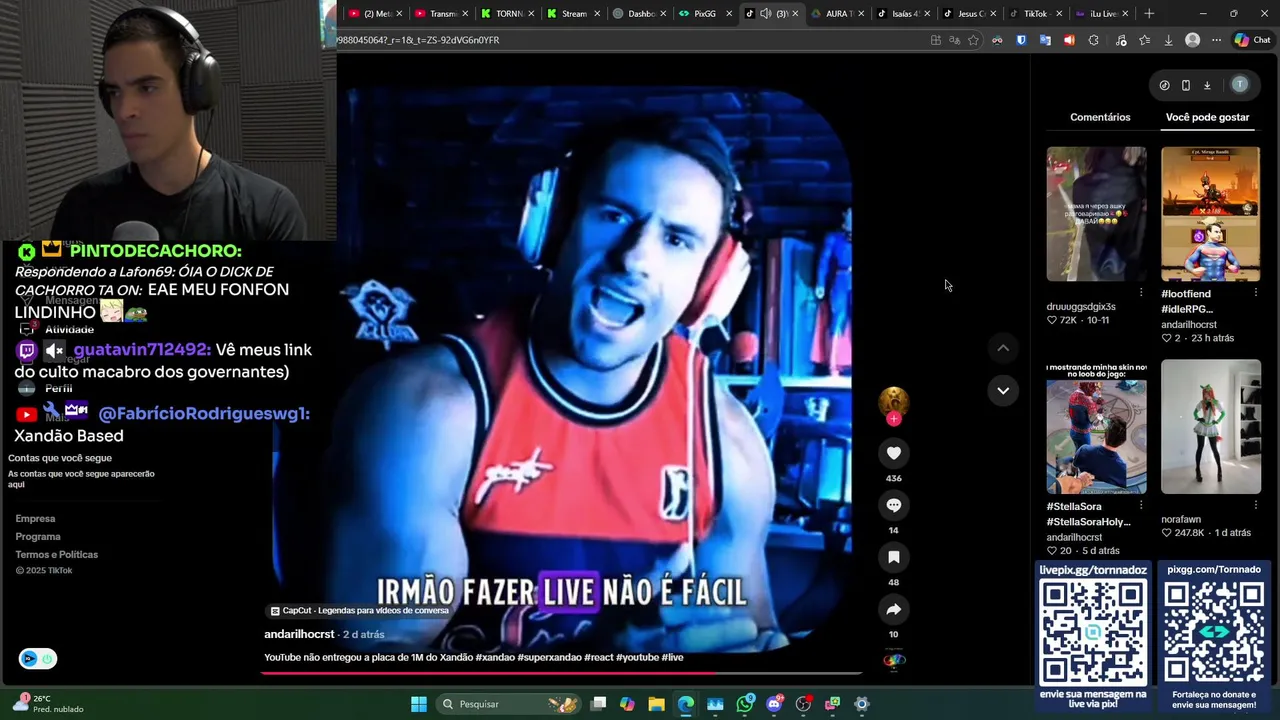Click the weather widget 26°C

[x=48, y=704]
